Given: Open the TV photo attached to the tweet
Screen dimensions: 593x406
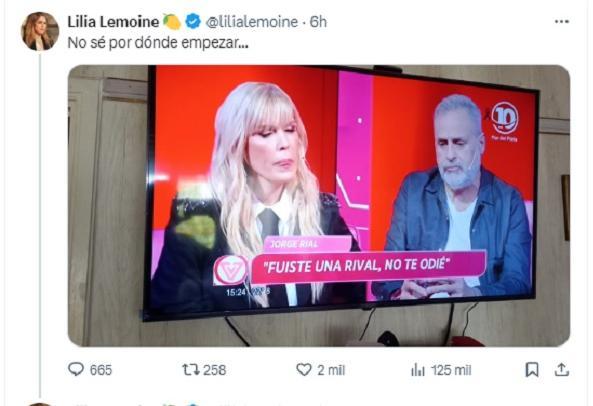Looking at the screenshot, I should click(318, 206).
